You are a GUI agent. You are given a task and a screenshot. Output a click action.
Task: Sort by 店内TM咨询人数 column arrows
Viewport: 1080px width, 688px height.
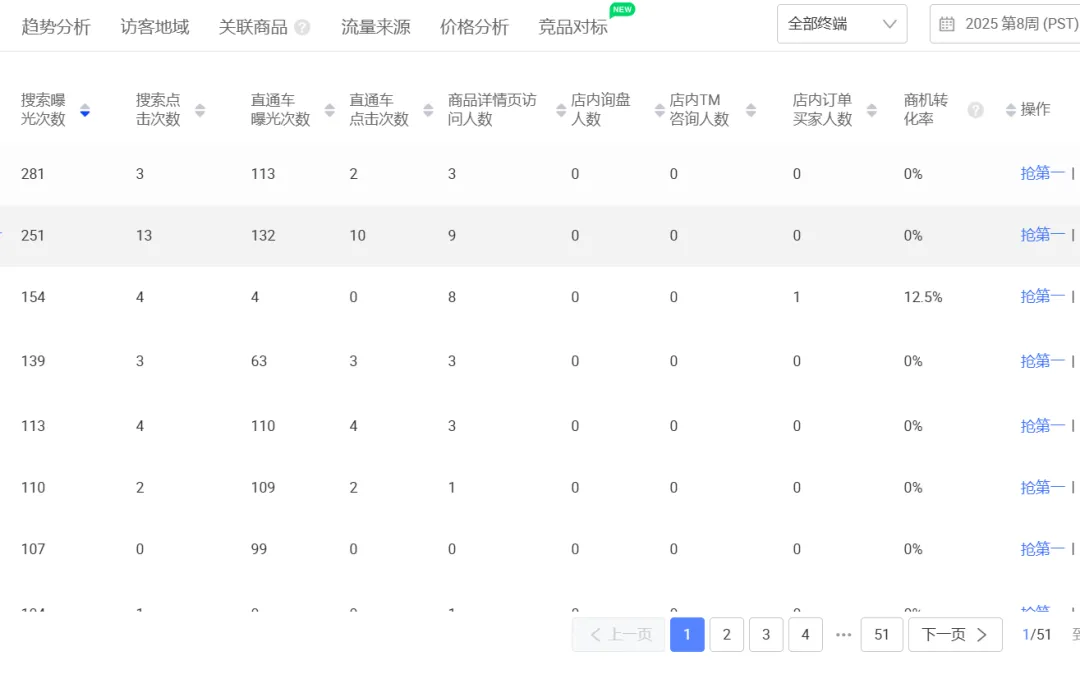click(751, 110)
